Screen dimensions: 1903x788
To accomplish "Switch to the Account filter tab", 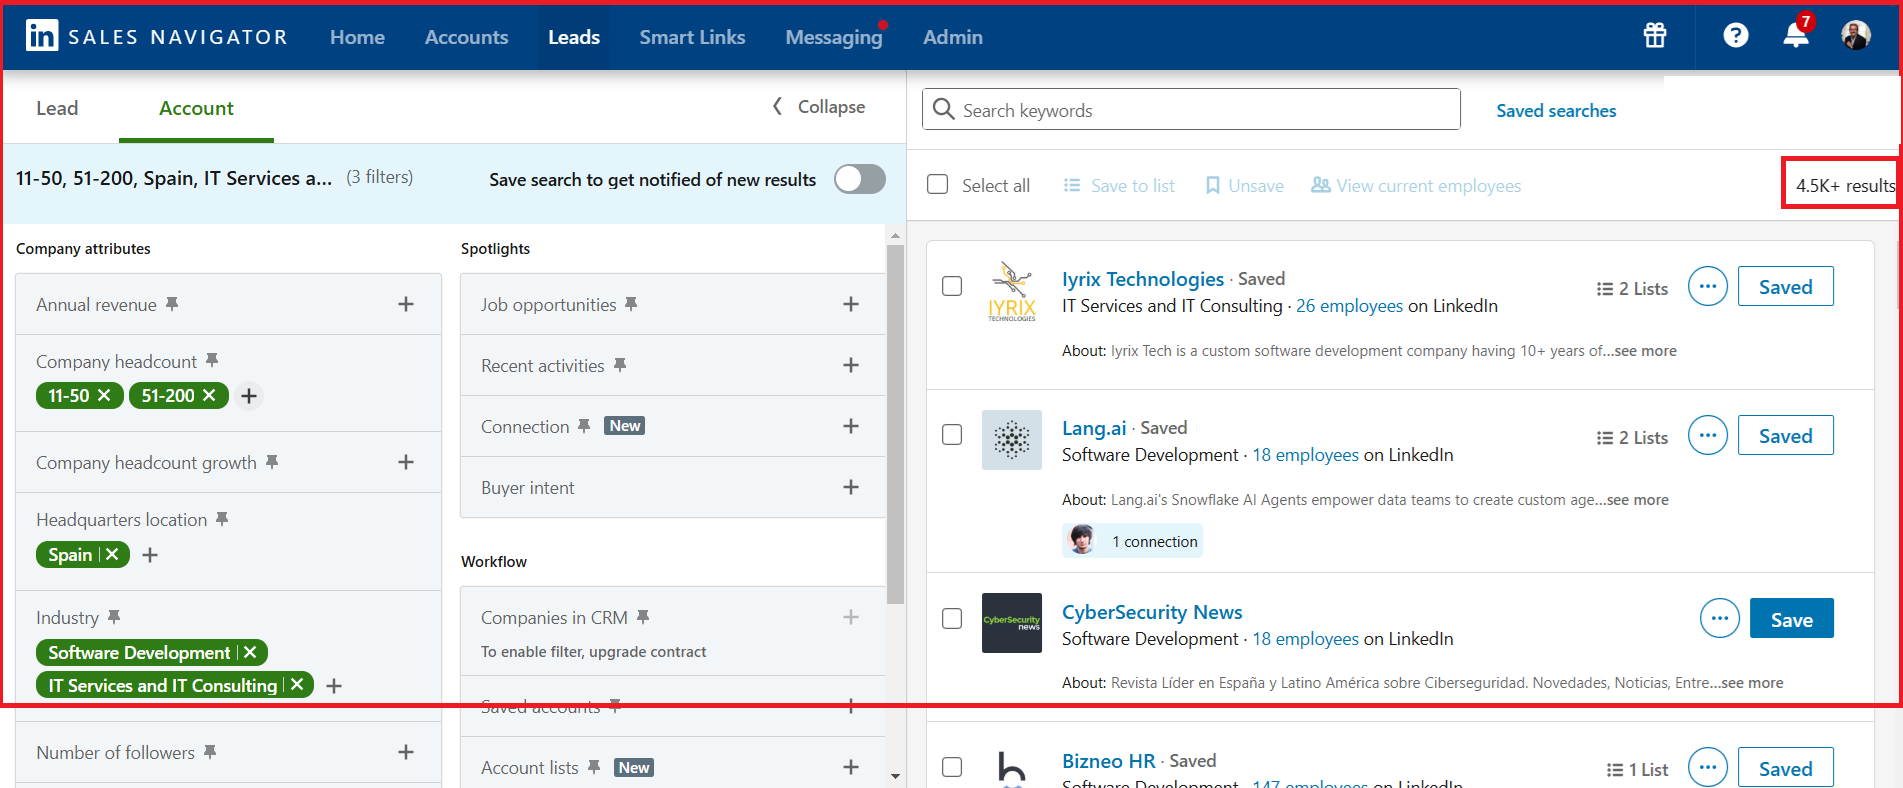I will coord(196,108).
